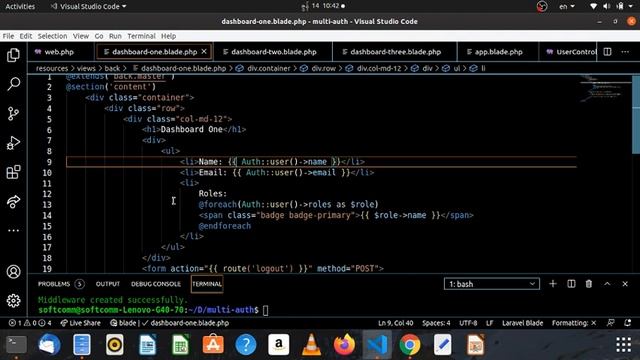Image resolution: width=640 pixels, height=360 pixels.
Task: Split the terminal panel
Action: tap(571, 284)
